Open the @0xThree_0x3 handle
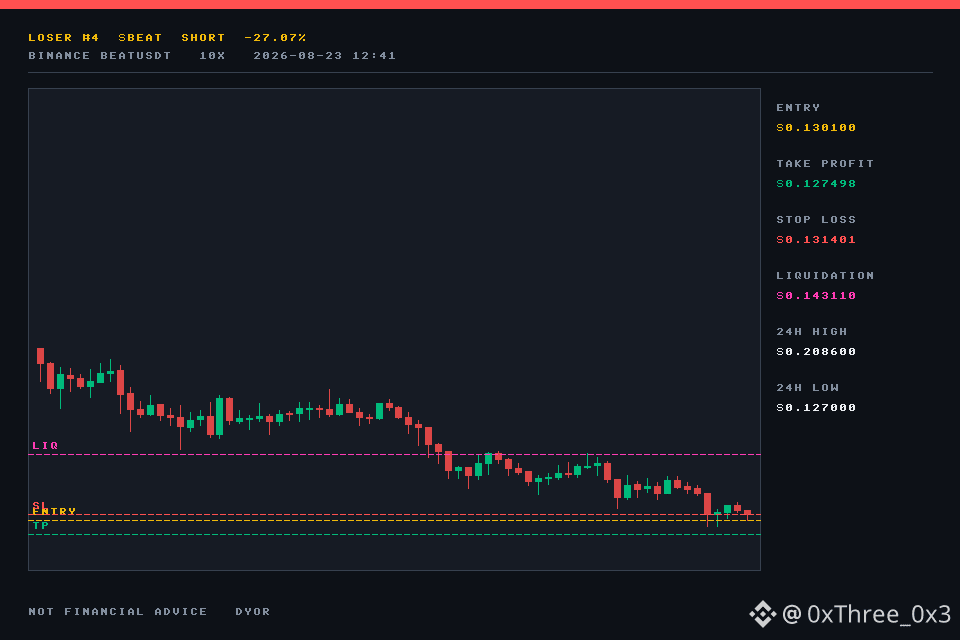 [x=867, y=614]
